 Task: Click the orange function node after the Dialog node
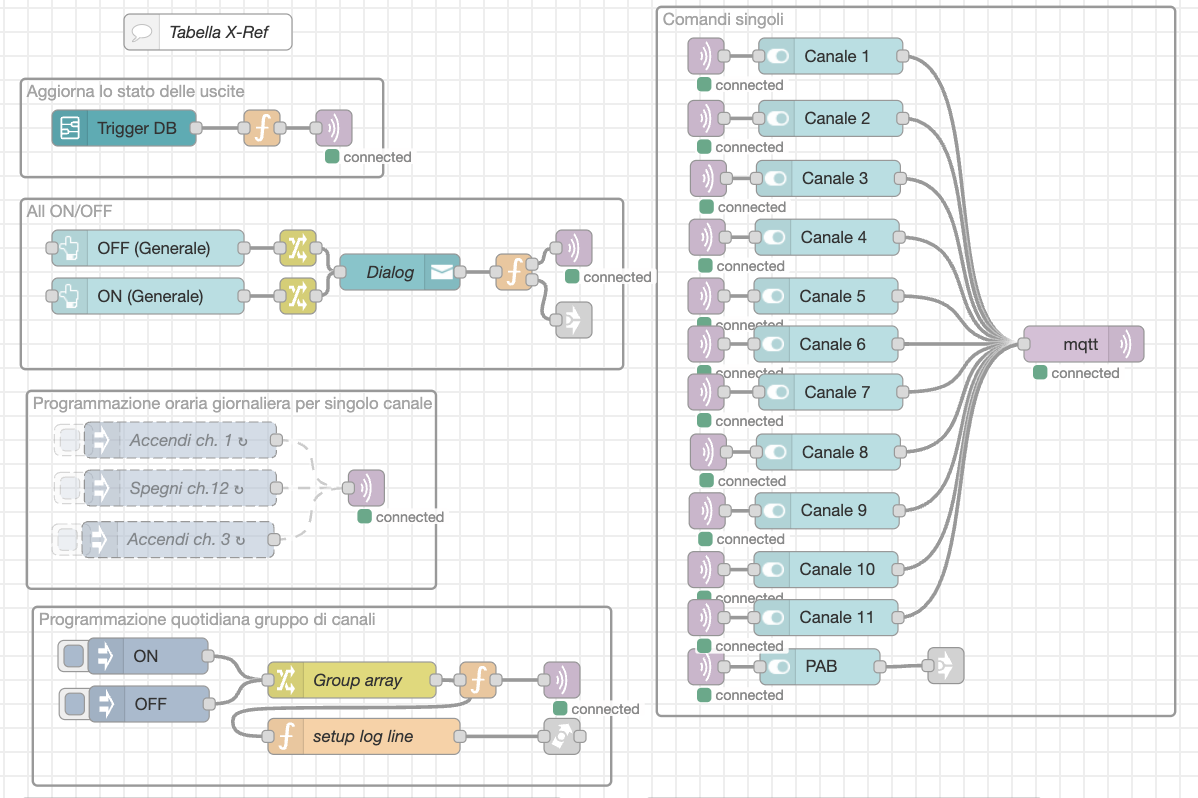point(514,271)
